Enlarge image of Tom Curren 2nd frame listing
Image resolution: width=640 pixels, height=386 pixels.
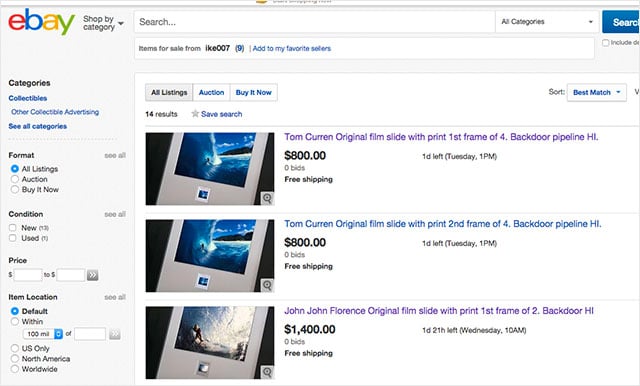click(x=267, y=285)
